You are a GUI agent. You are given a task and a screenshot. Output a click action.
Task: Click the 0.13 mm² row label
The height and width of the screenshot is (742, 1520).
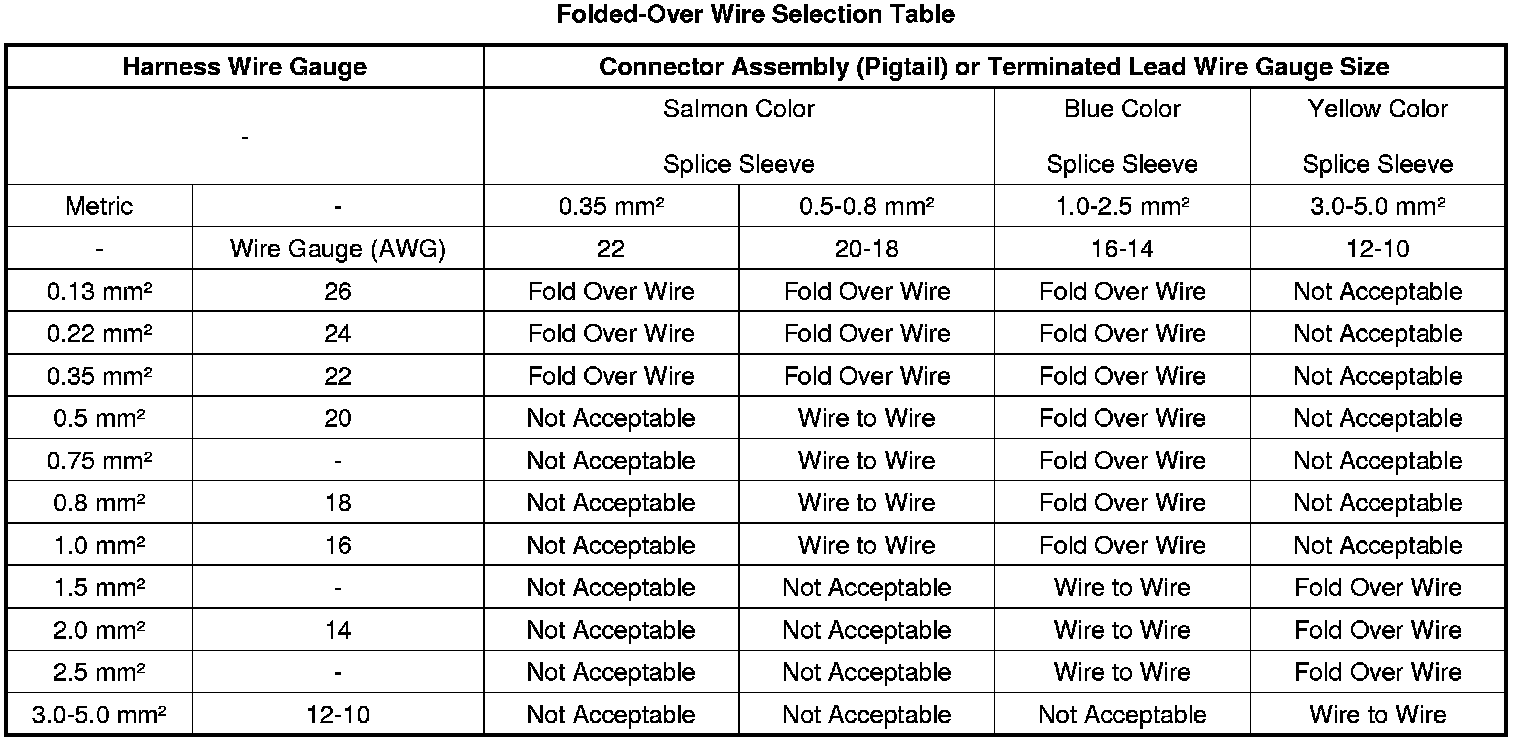point(99,292)
